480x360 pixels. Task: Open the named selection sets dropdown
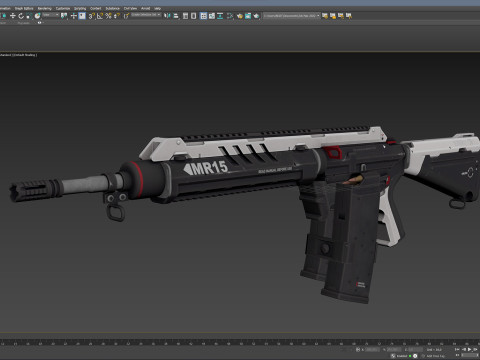pyautogui.click(x=146, y=15)
